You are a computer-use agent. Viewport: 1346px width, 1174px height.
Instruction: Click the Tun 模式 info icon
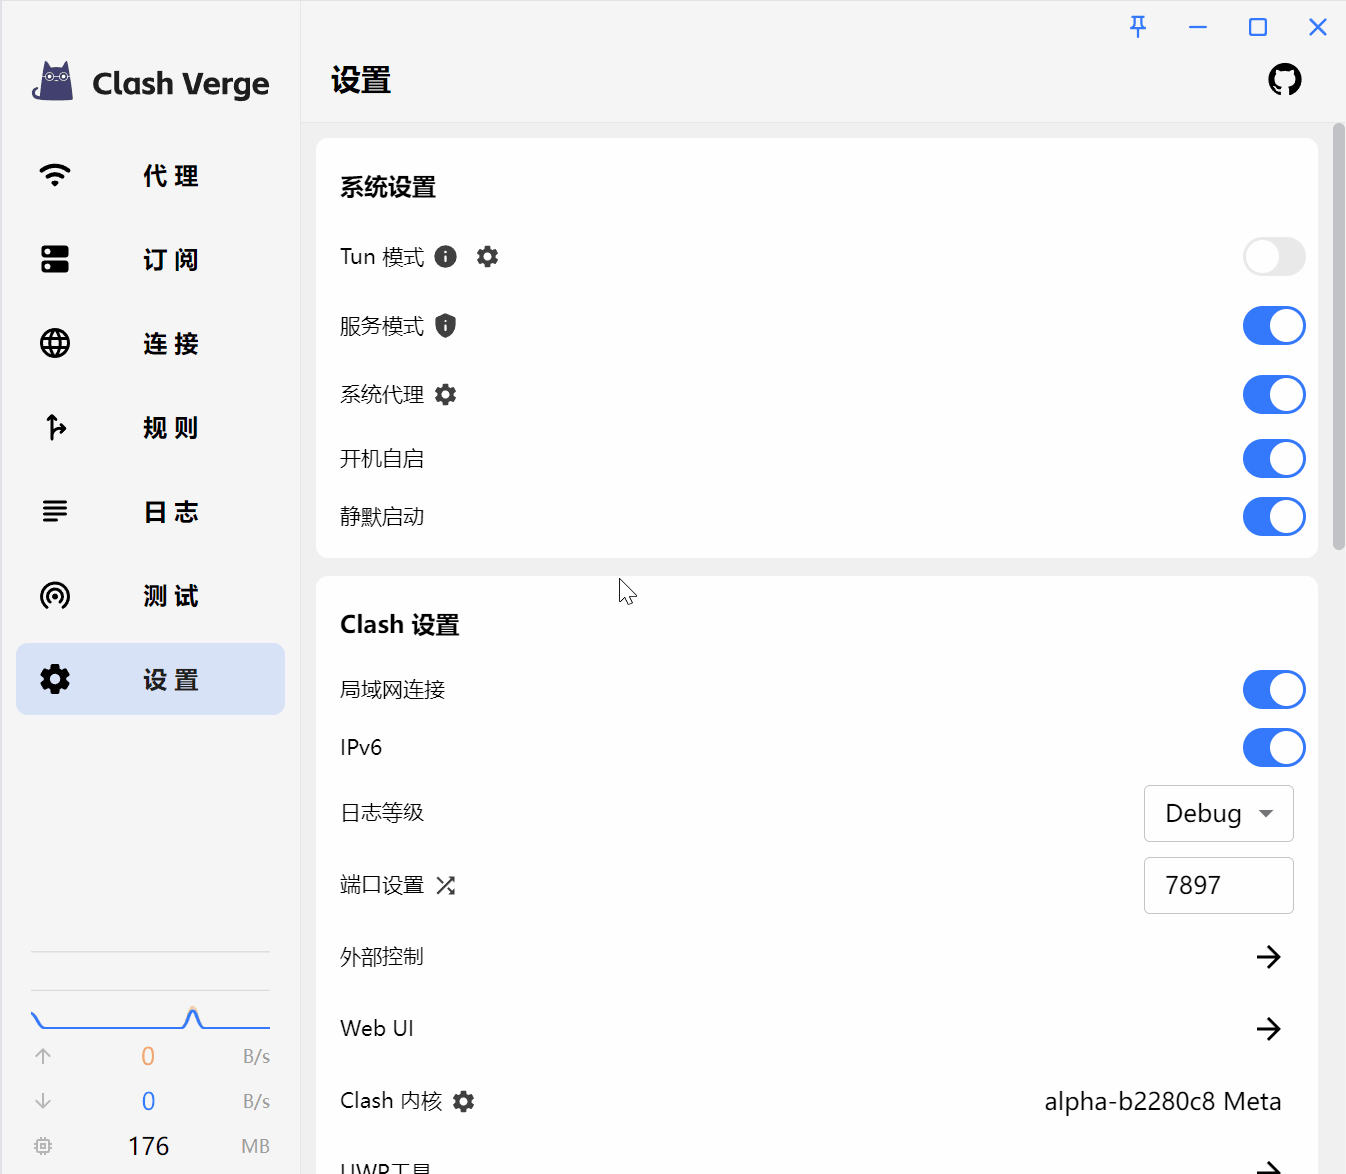pyautogui.click(x=446, y=257)
